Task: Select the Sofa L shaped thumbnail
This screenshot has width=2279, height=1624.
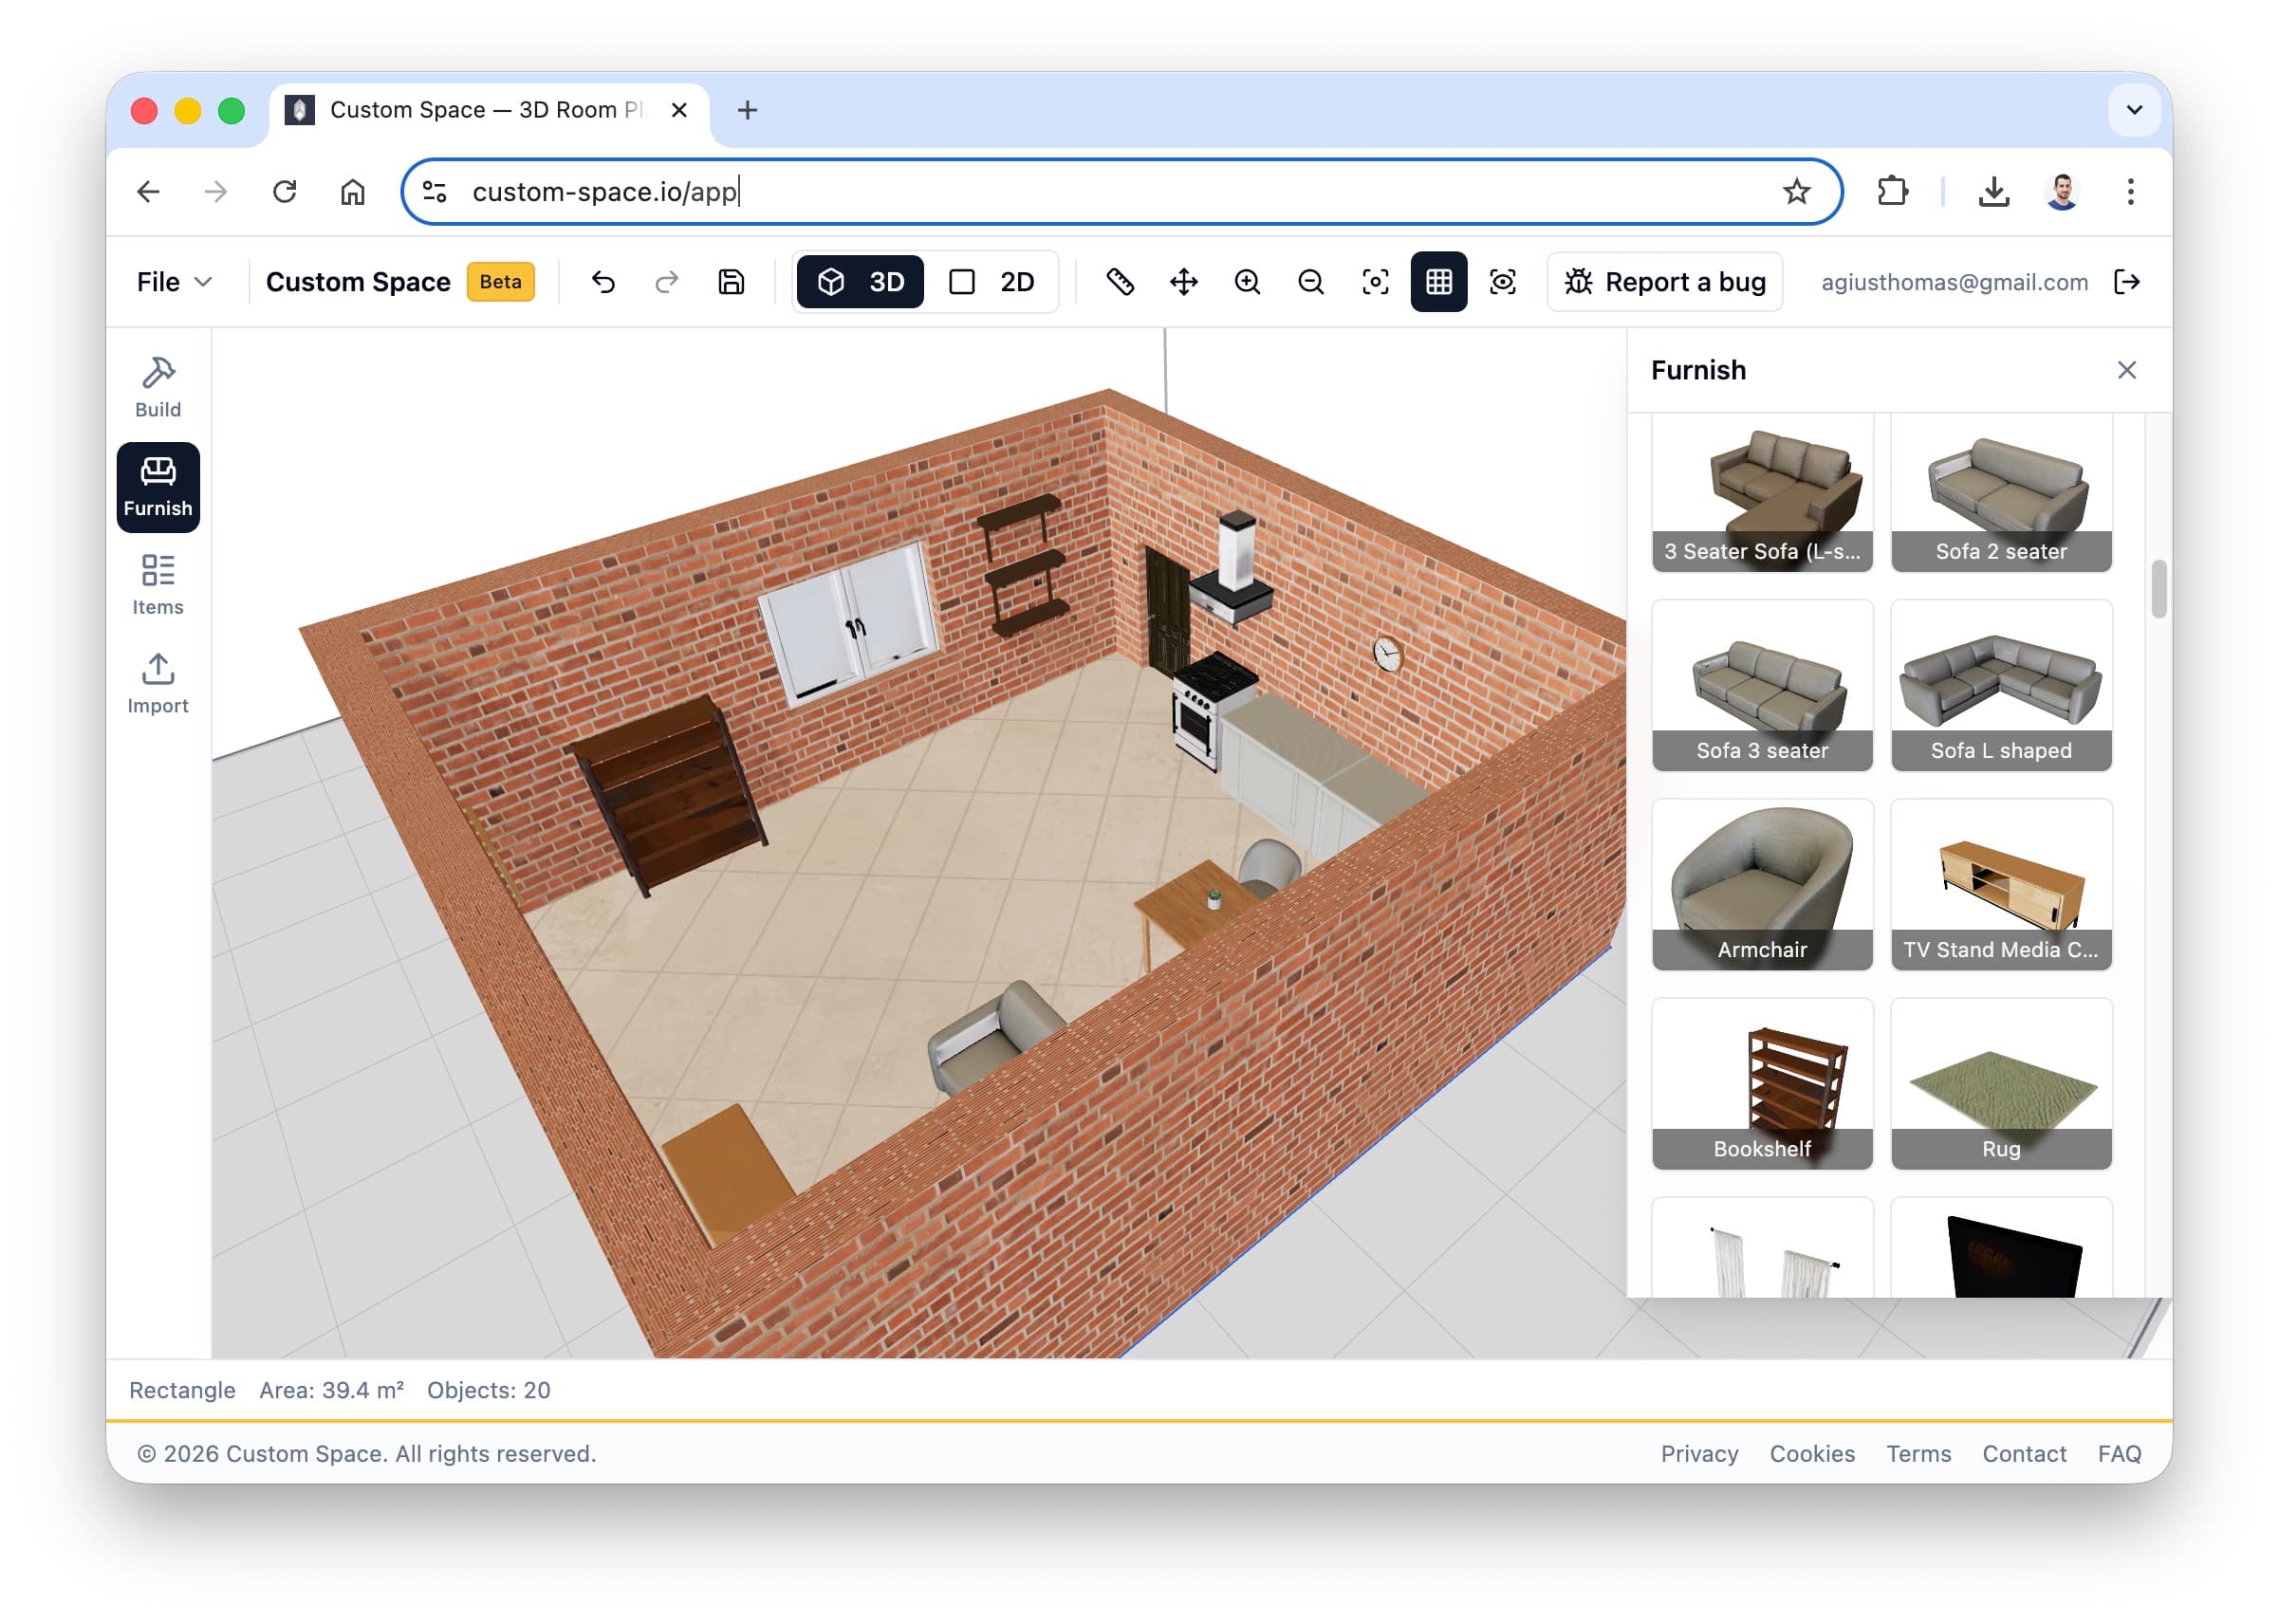Action: coord(2001,686)
